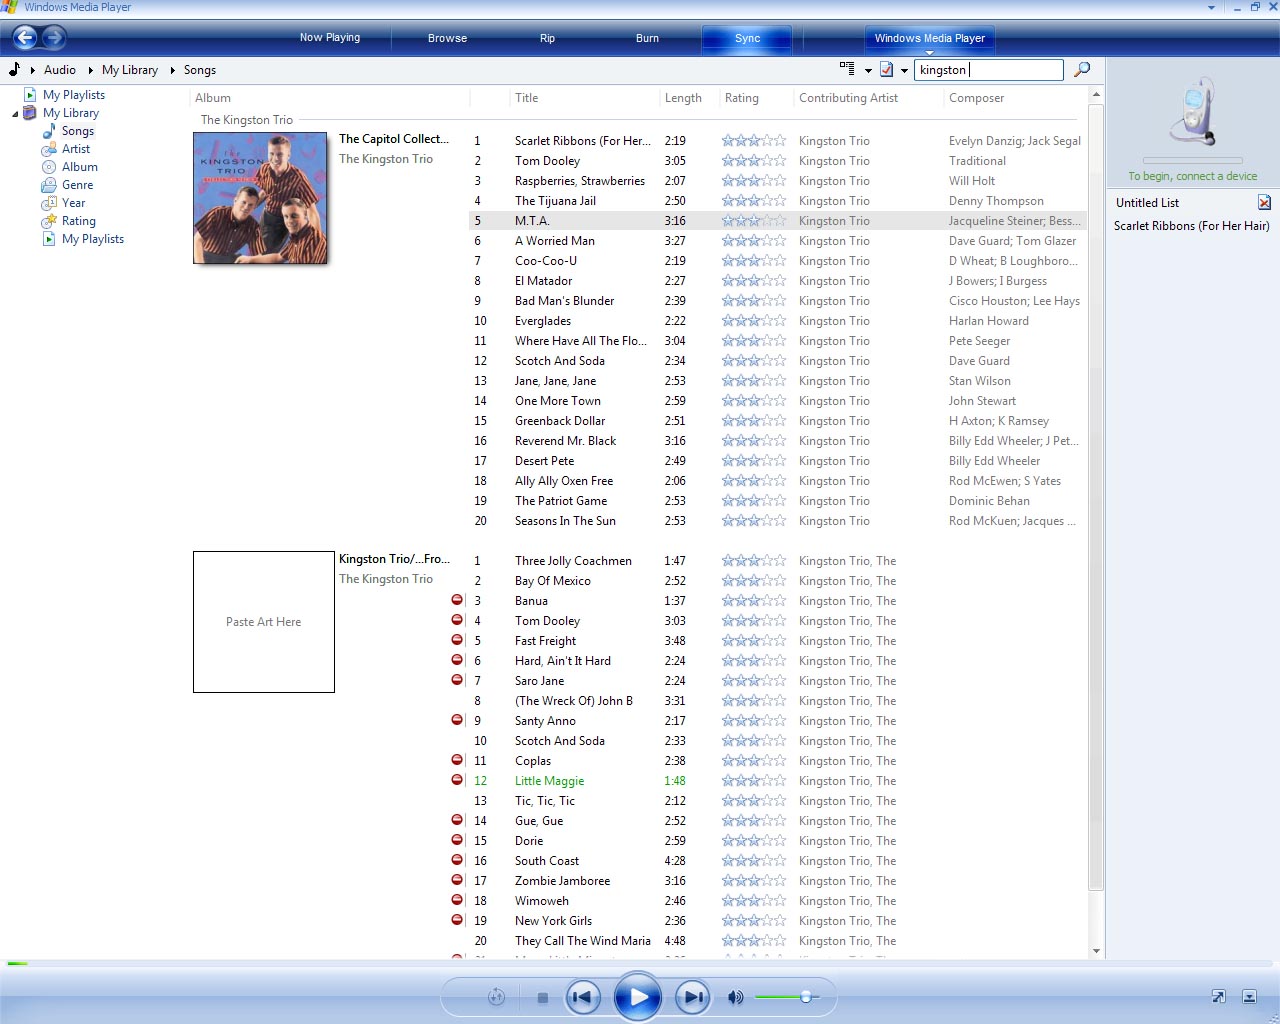Screen dimensions: 1280x1024
Task: Clear the Untitled List with red X icon
Action: 1264,202
